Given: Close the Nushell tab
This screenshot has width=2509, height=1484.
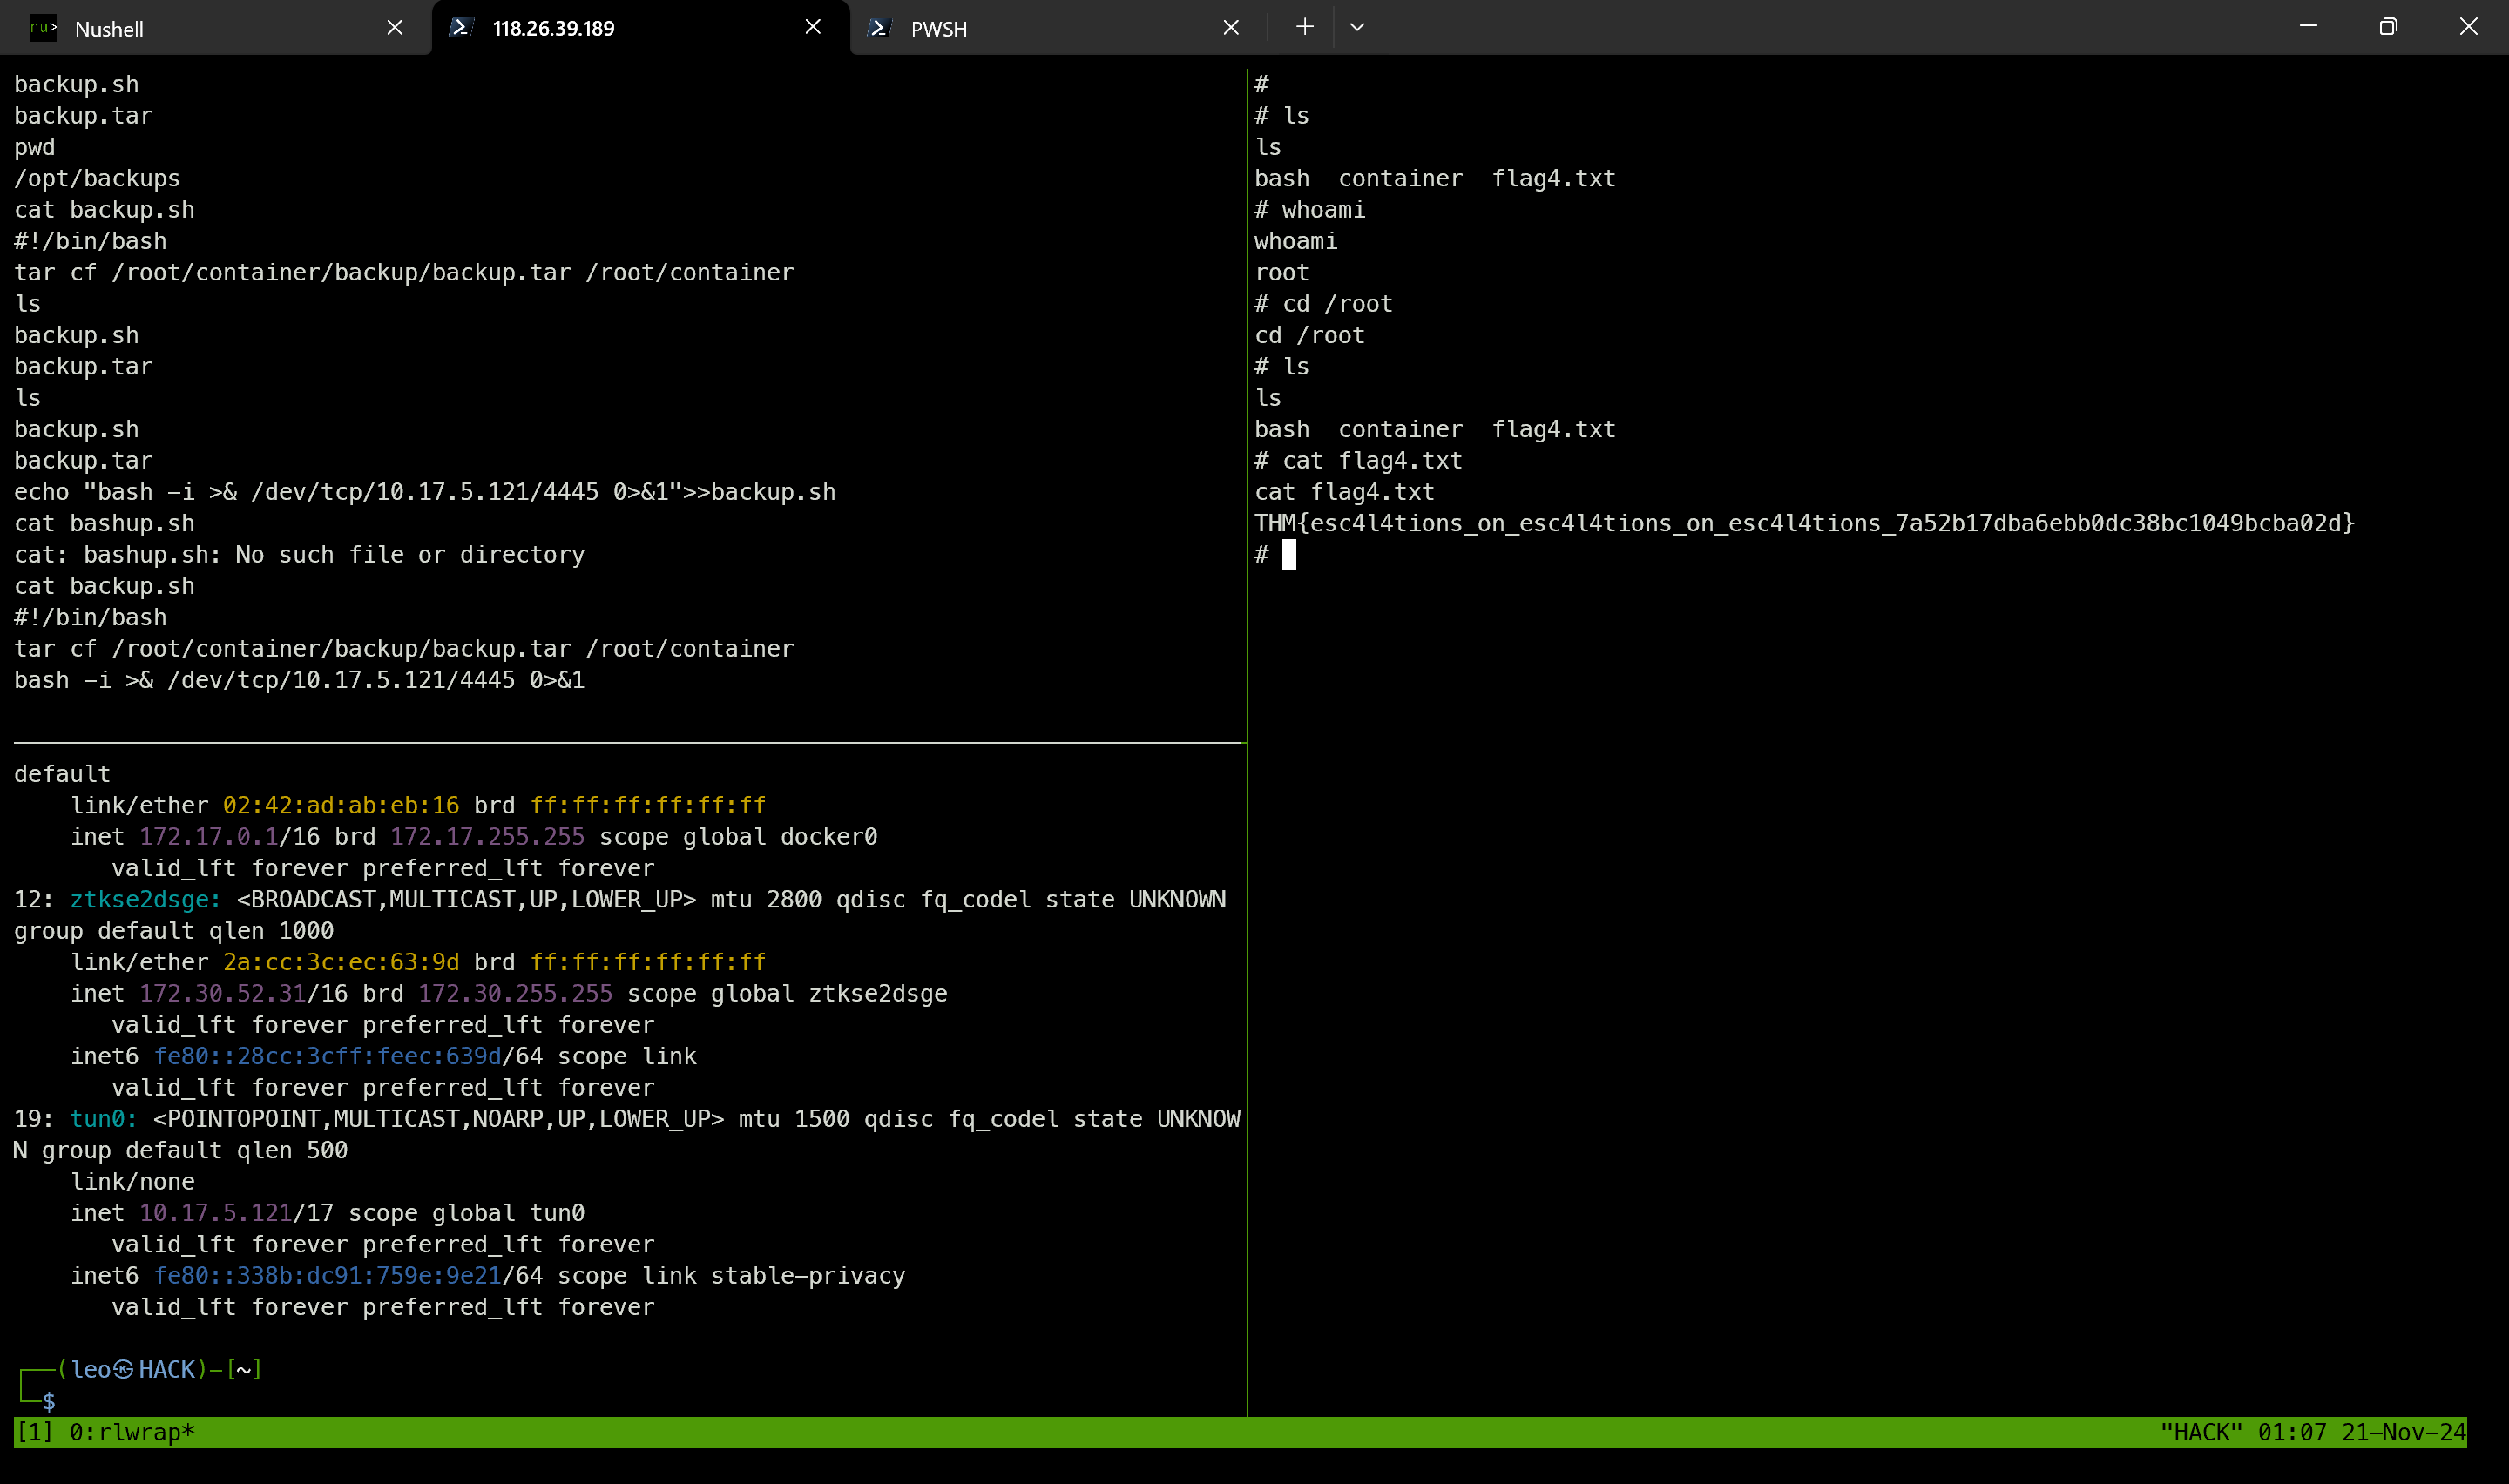Looking at the screenshot, I should (x=395, y=28).
